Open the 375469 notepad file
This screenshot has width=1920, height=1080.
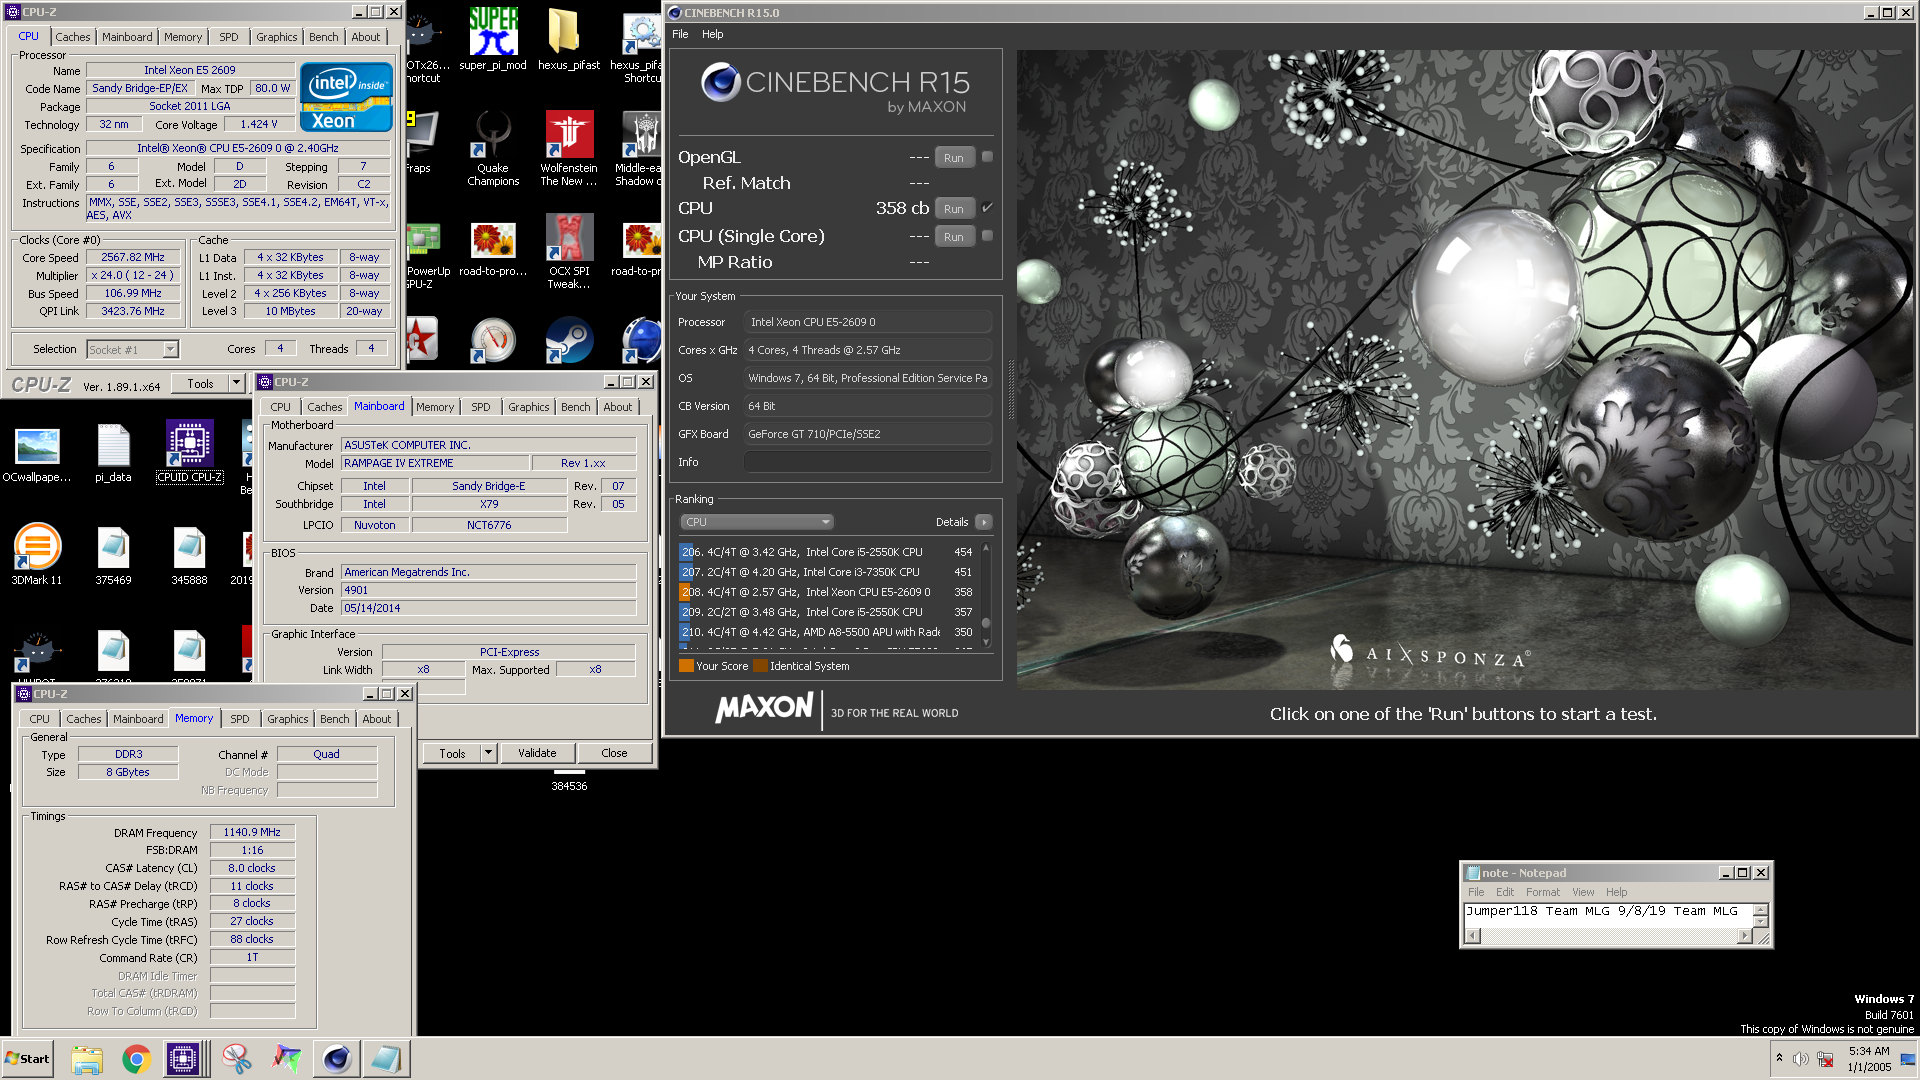point(113,555)
